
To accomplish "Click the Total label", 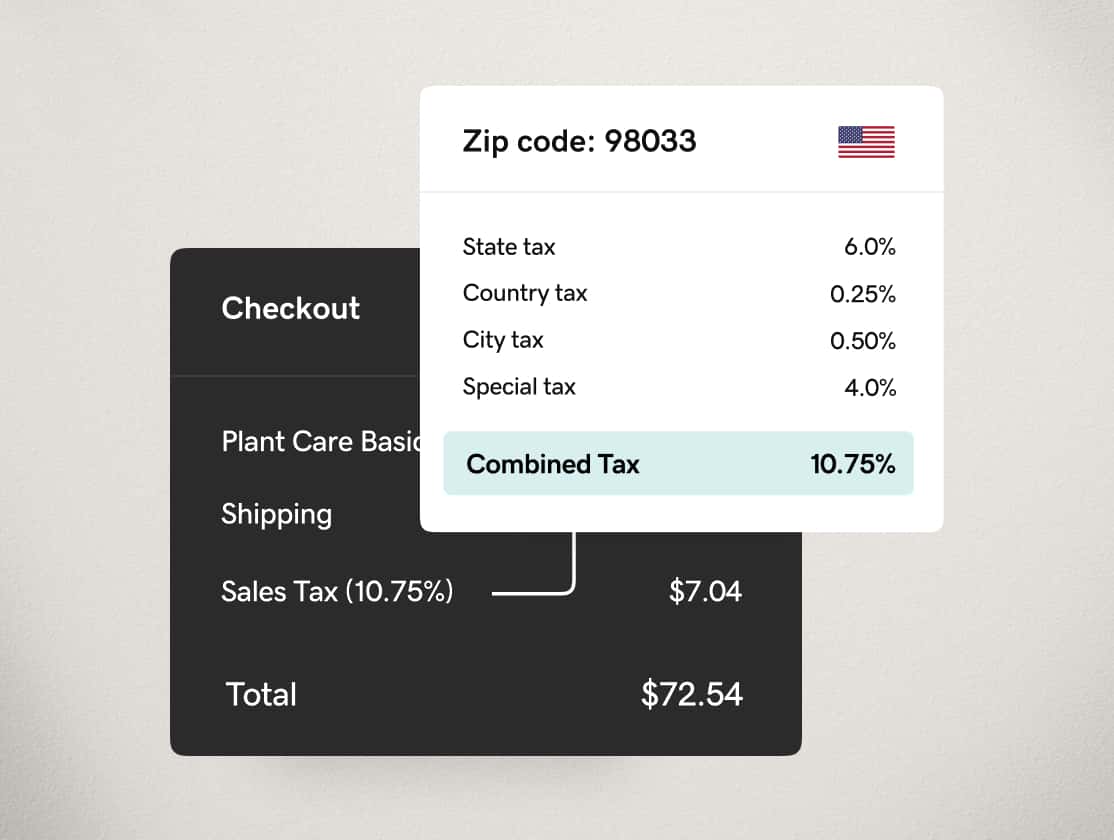I will (x=261, y=694).
